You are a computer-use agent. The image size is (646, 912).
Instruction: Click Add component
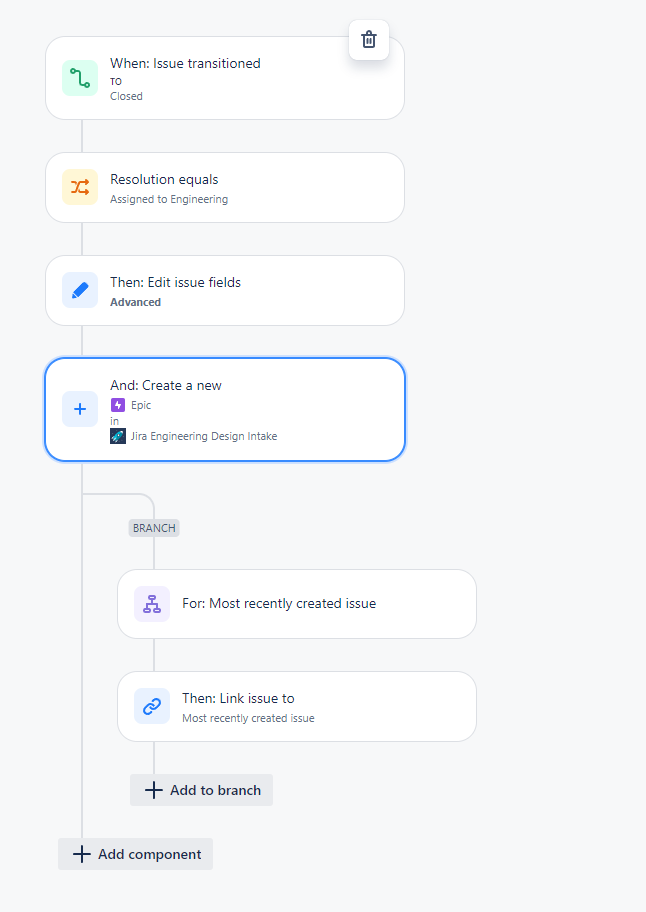coord(135,854)
